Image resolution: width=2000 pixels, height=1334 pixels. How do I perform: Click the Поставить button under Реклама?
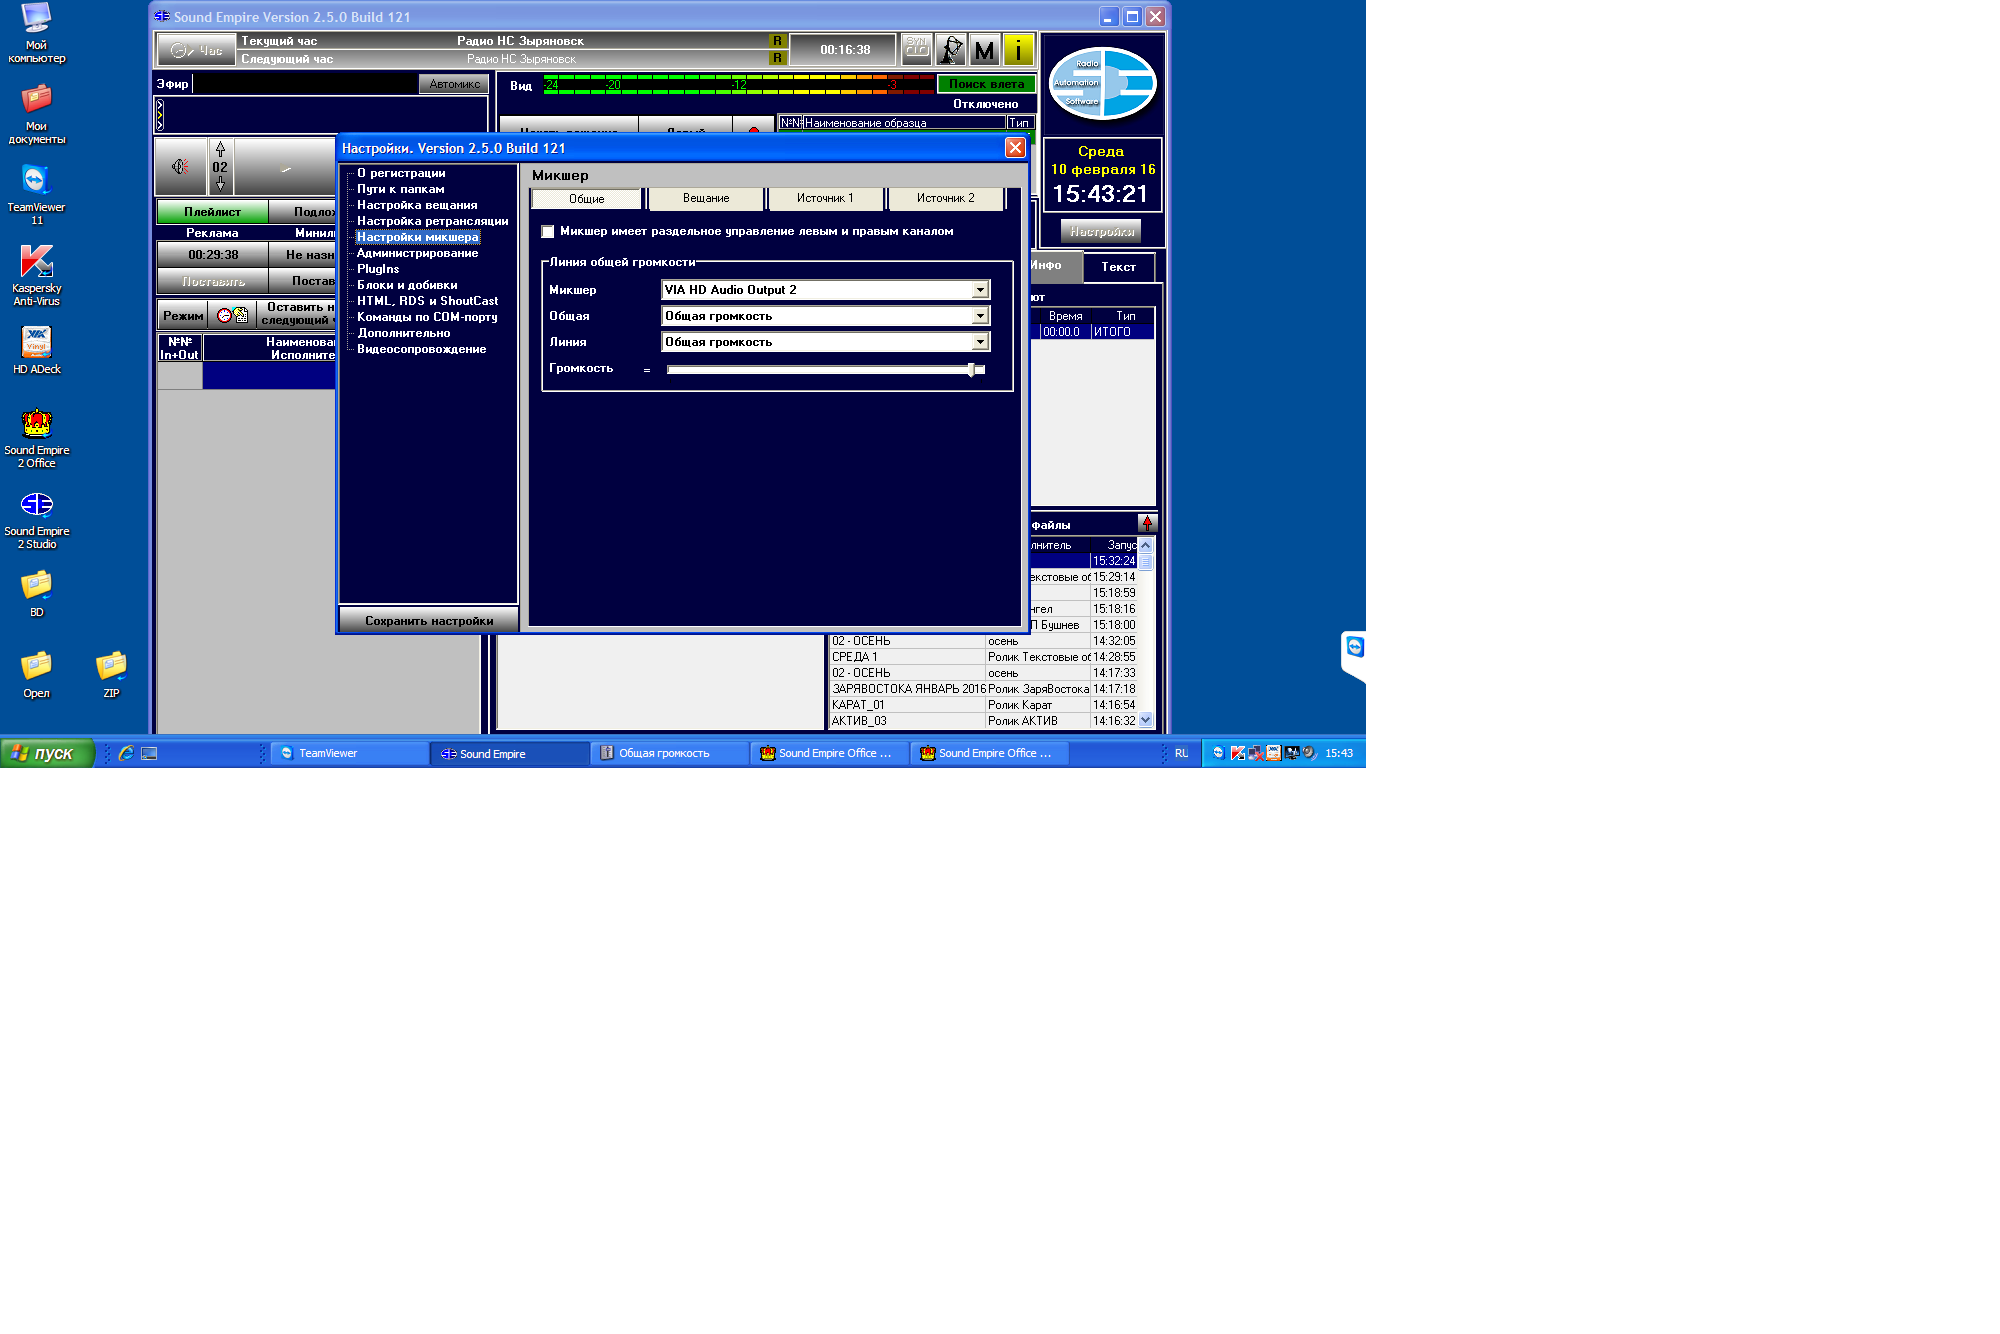pos(213,282)
